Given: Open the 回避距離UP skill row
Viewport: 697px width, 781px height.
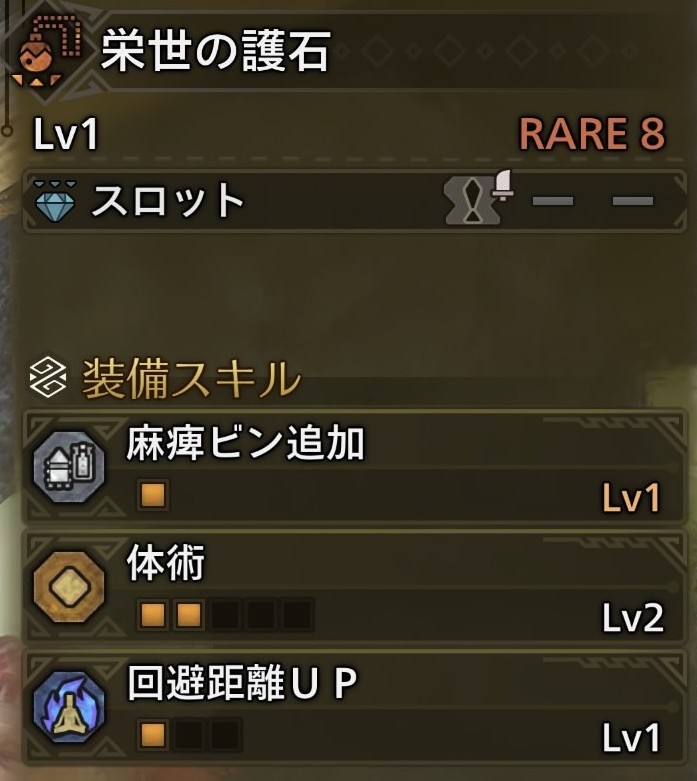Looking at the screenshot, I should click(x=355, y=706).
